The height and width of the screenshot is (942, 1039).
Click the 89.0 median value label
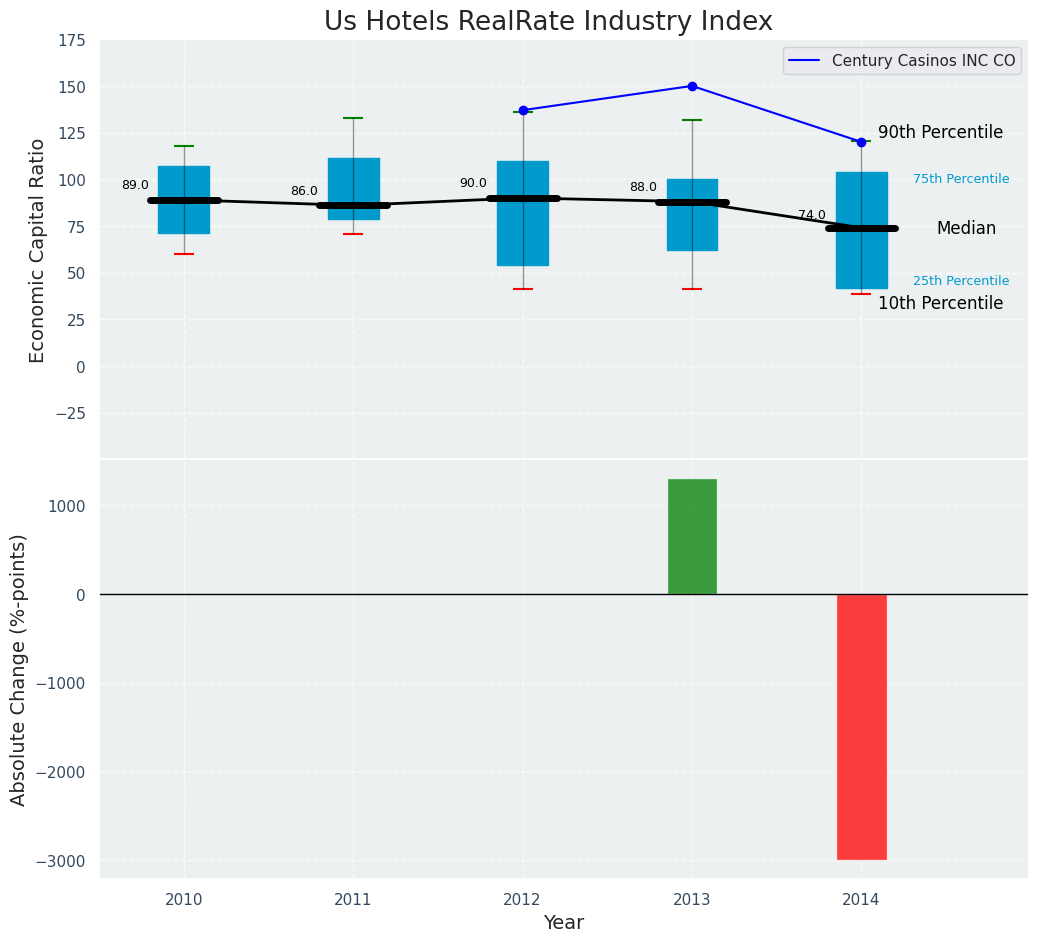coord(135,185)
